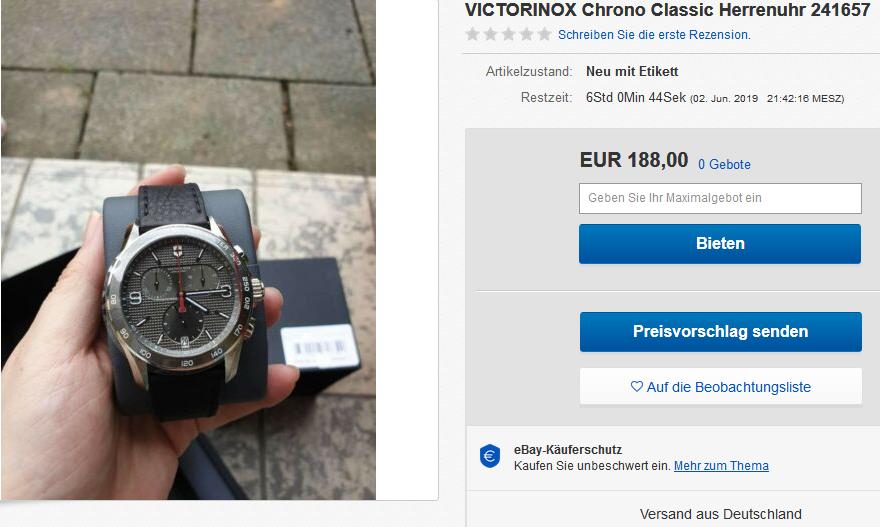
Task: Click 'Versand aus Deutschland' shipping text
Action: [721, 514]
